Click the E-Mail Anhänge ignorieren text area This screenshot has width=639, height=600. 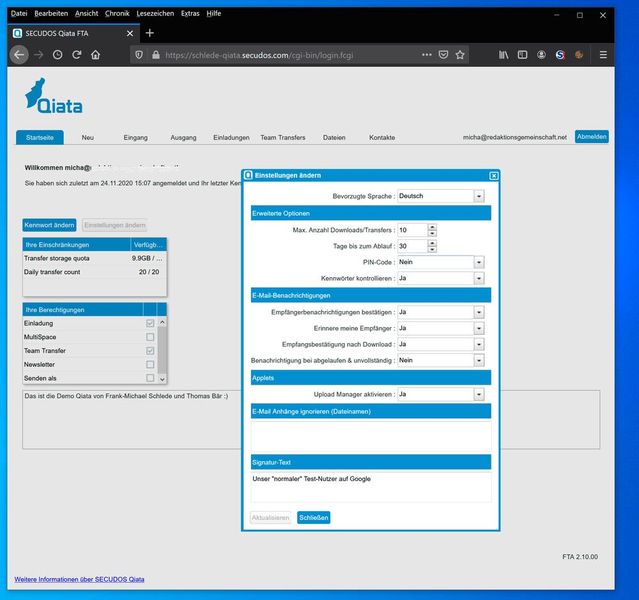(x=371, y=435)
